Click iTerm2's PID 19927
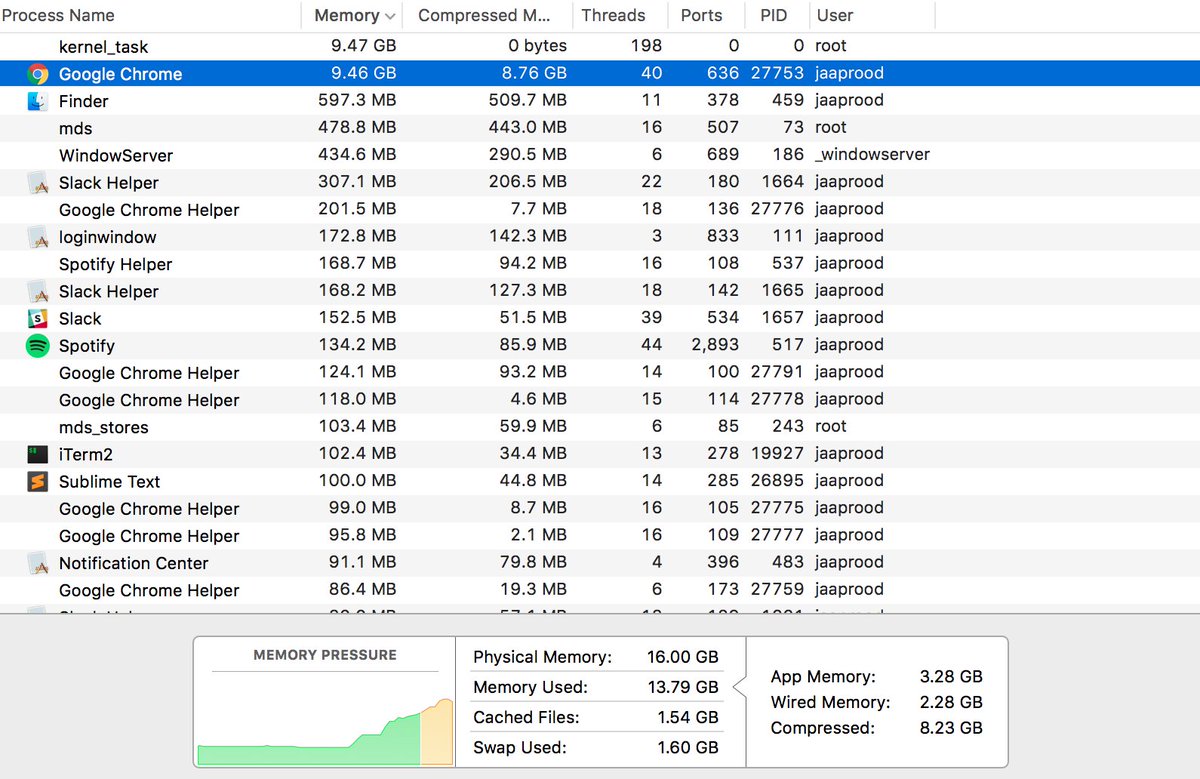1200x779 pixels. click(777, 454)
